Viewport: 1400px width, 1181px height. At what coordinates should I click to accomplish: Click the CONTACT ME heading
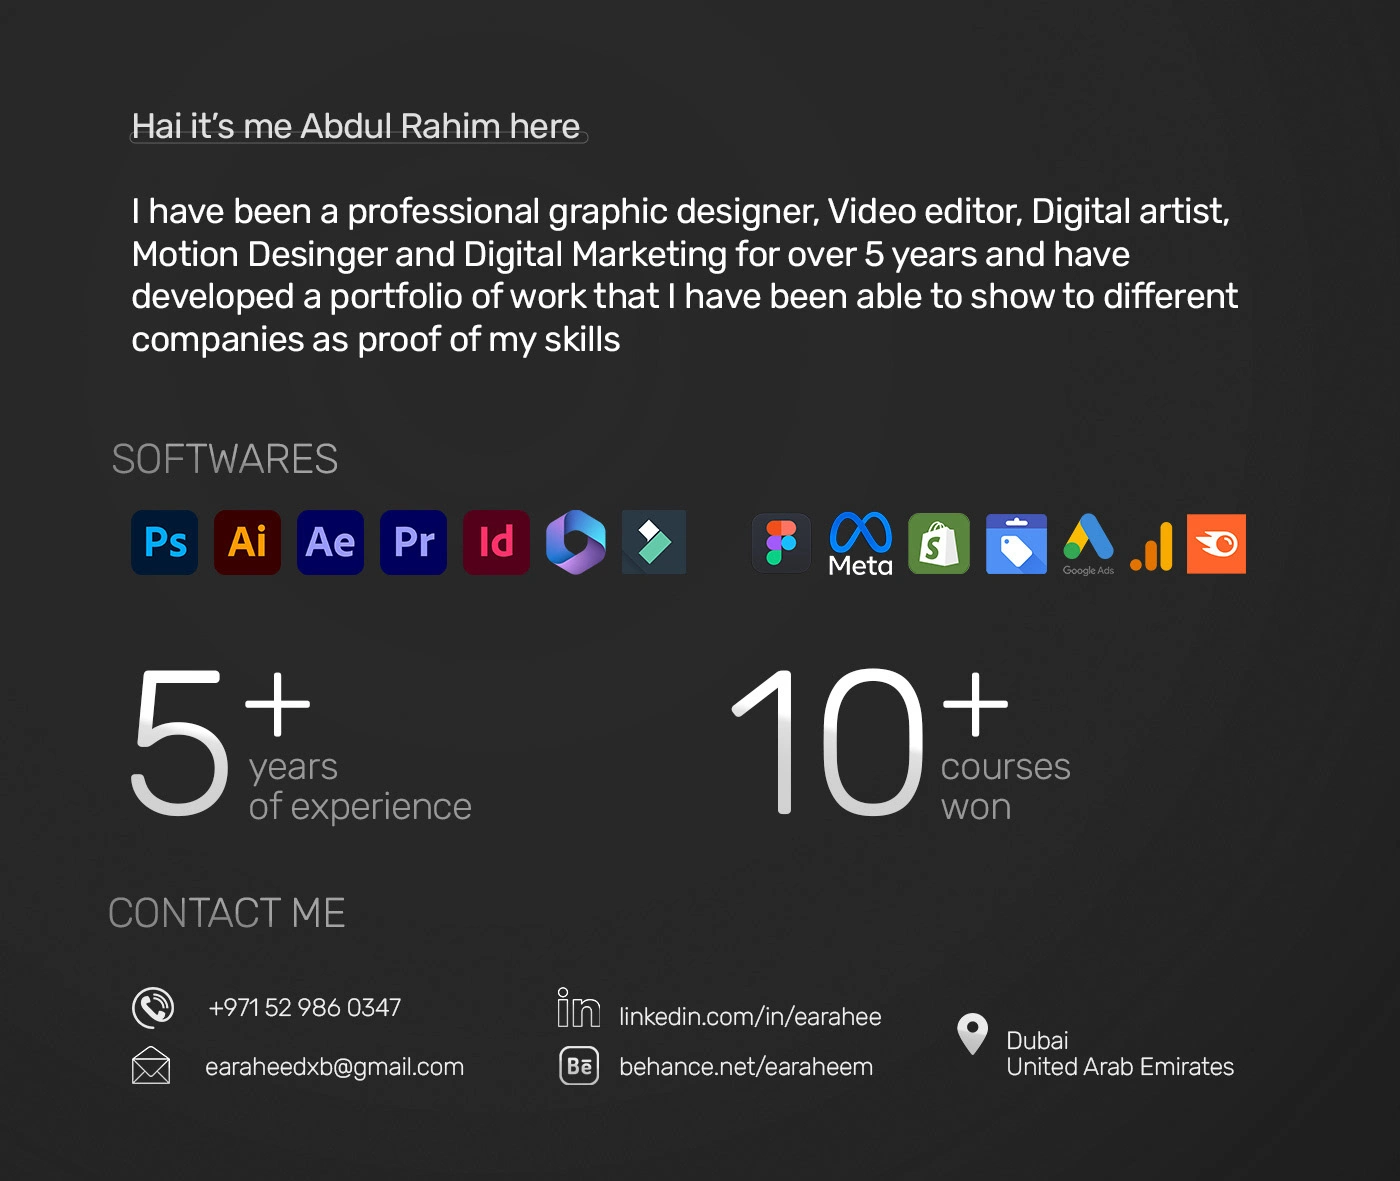tap(227, 912)
